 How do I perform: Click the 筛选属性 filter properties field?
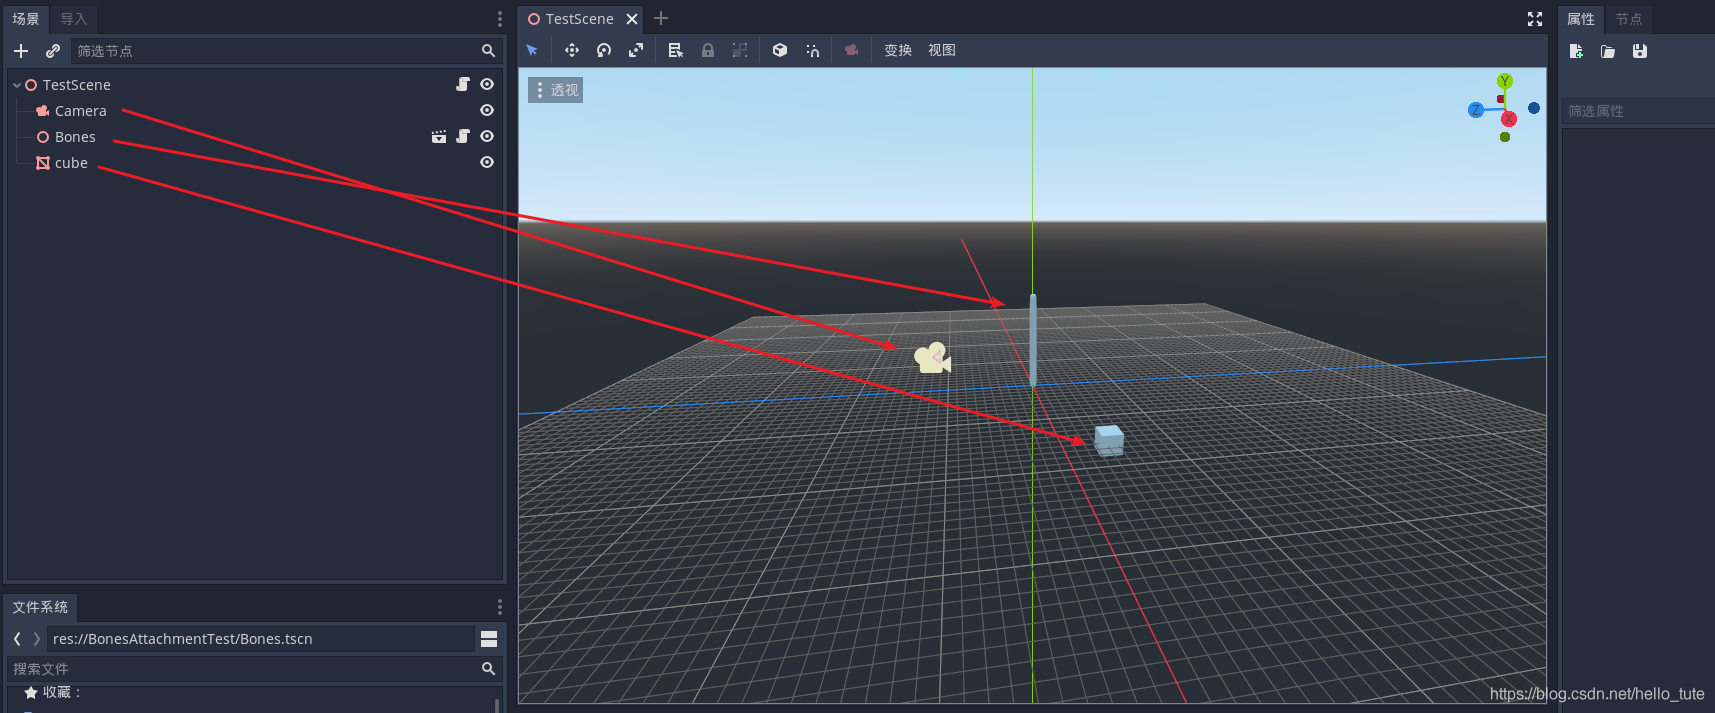pyautogui.click(x=1638, y=111)
